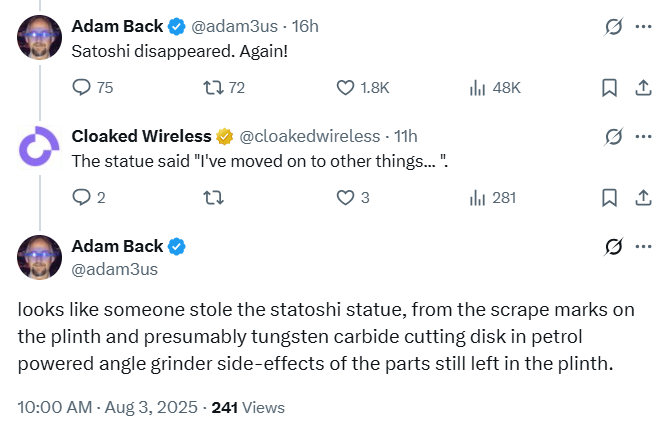This screenshot has width=667, height=424.
Task: Reply to Cloaked Wireless tweet
Action: click(83, 197)
